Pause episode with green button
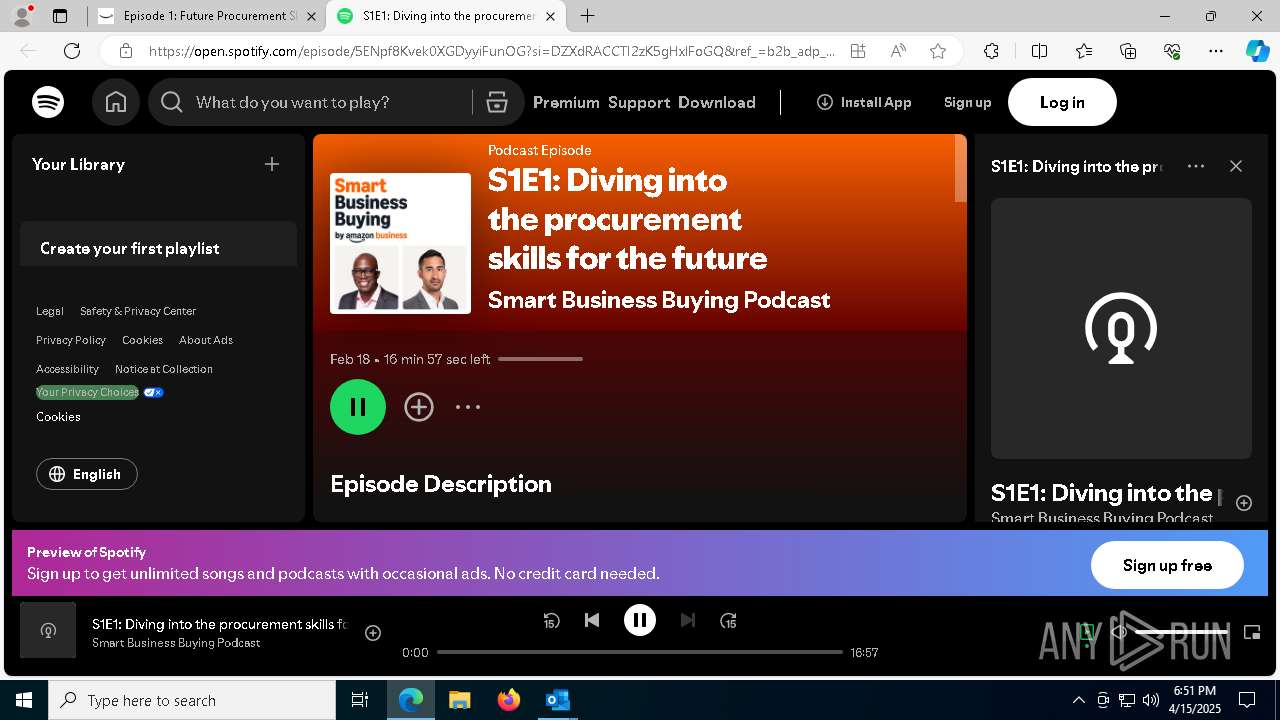1280x720 pixels. (x=358, y=407)
